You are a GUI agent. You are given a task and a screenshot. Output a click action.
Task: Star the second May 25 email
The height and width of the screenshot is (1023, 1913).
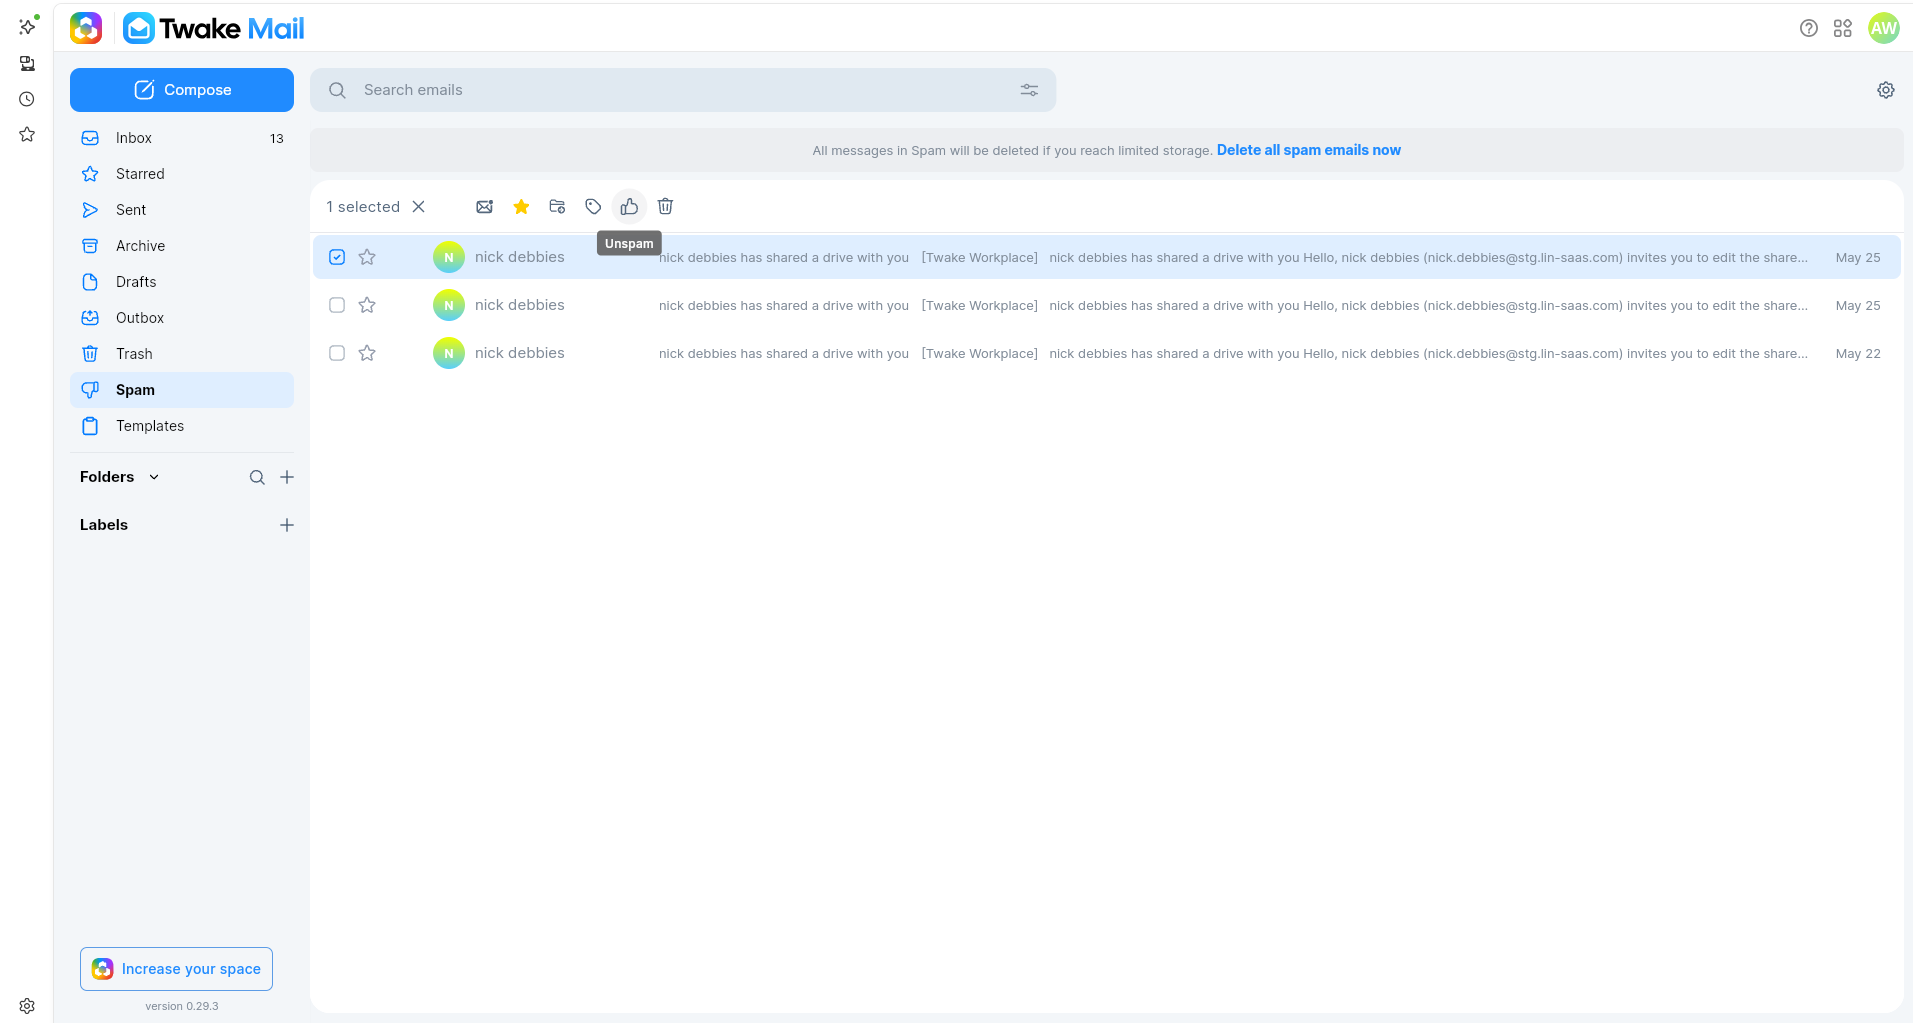click(x=367, y=305)
